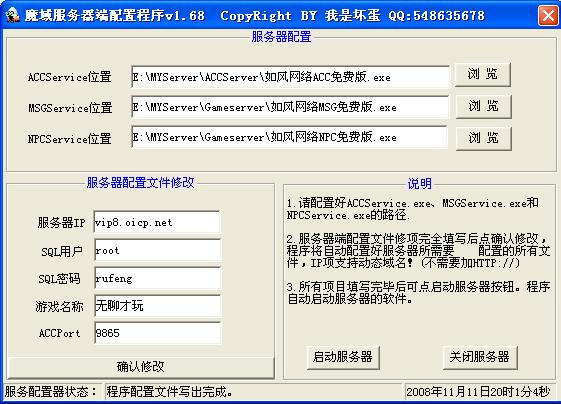Edit the ACCPort field showing 9865

(157, 333)
